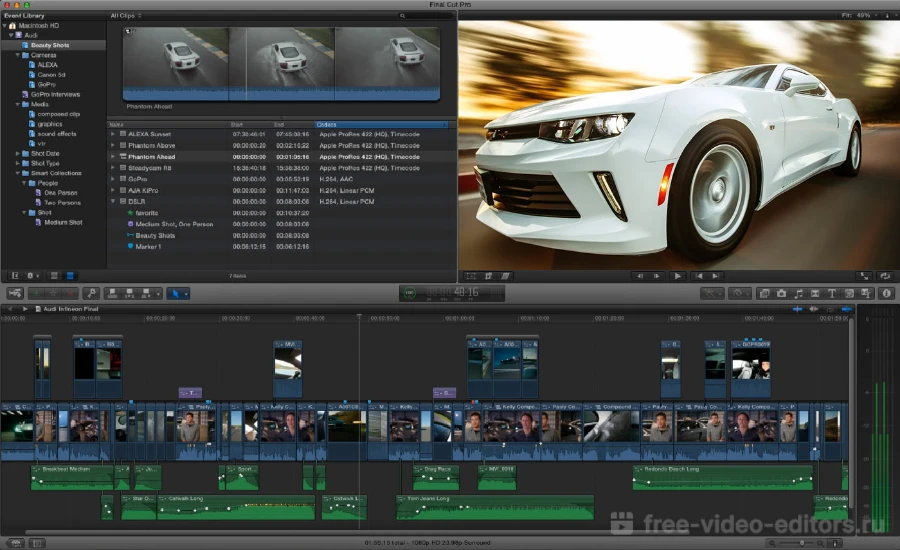Image resolution: width=900 pixels, height=550 pixels.
Task: Open the Effects browser icon
Action: tap(764, 293)
